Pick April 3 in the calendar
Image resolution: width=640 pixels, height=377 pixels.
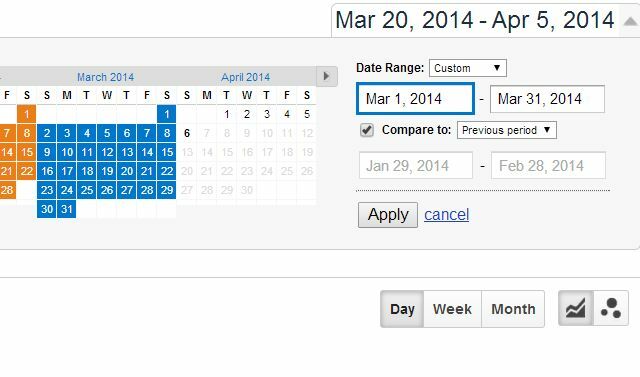tap(267, 114)
